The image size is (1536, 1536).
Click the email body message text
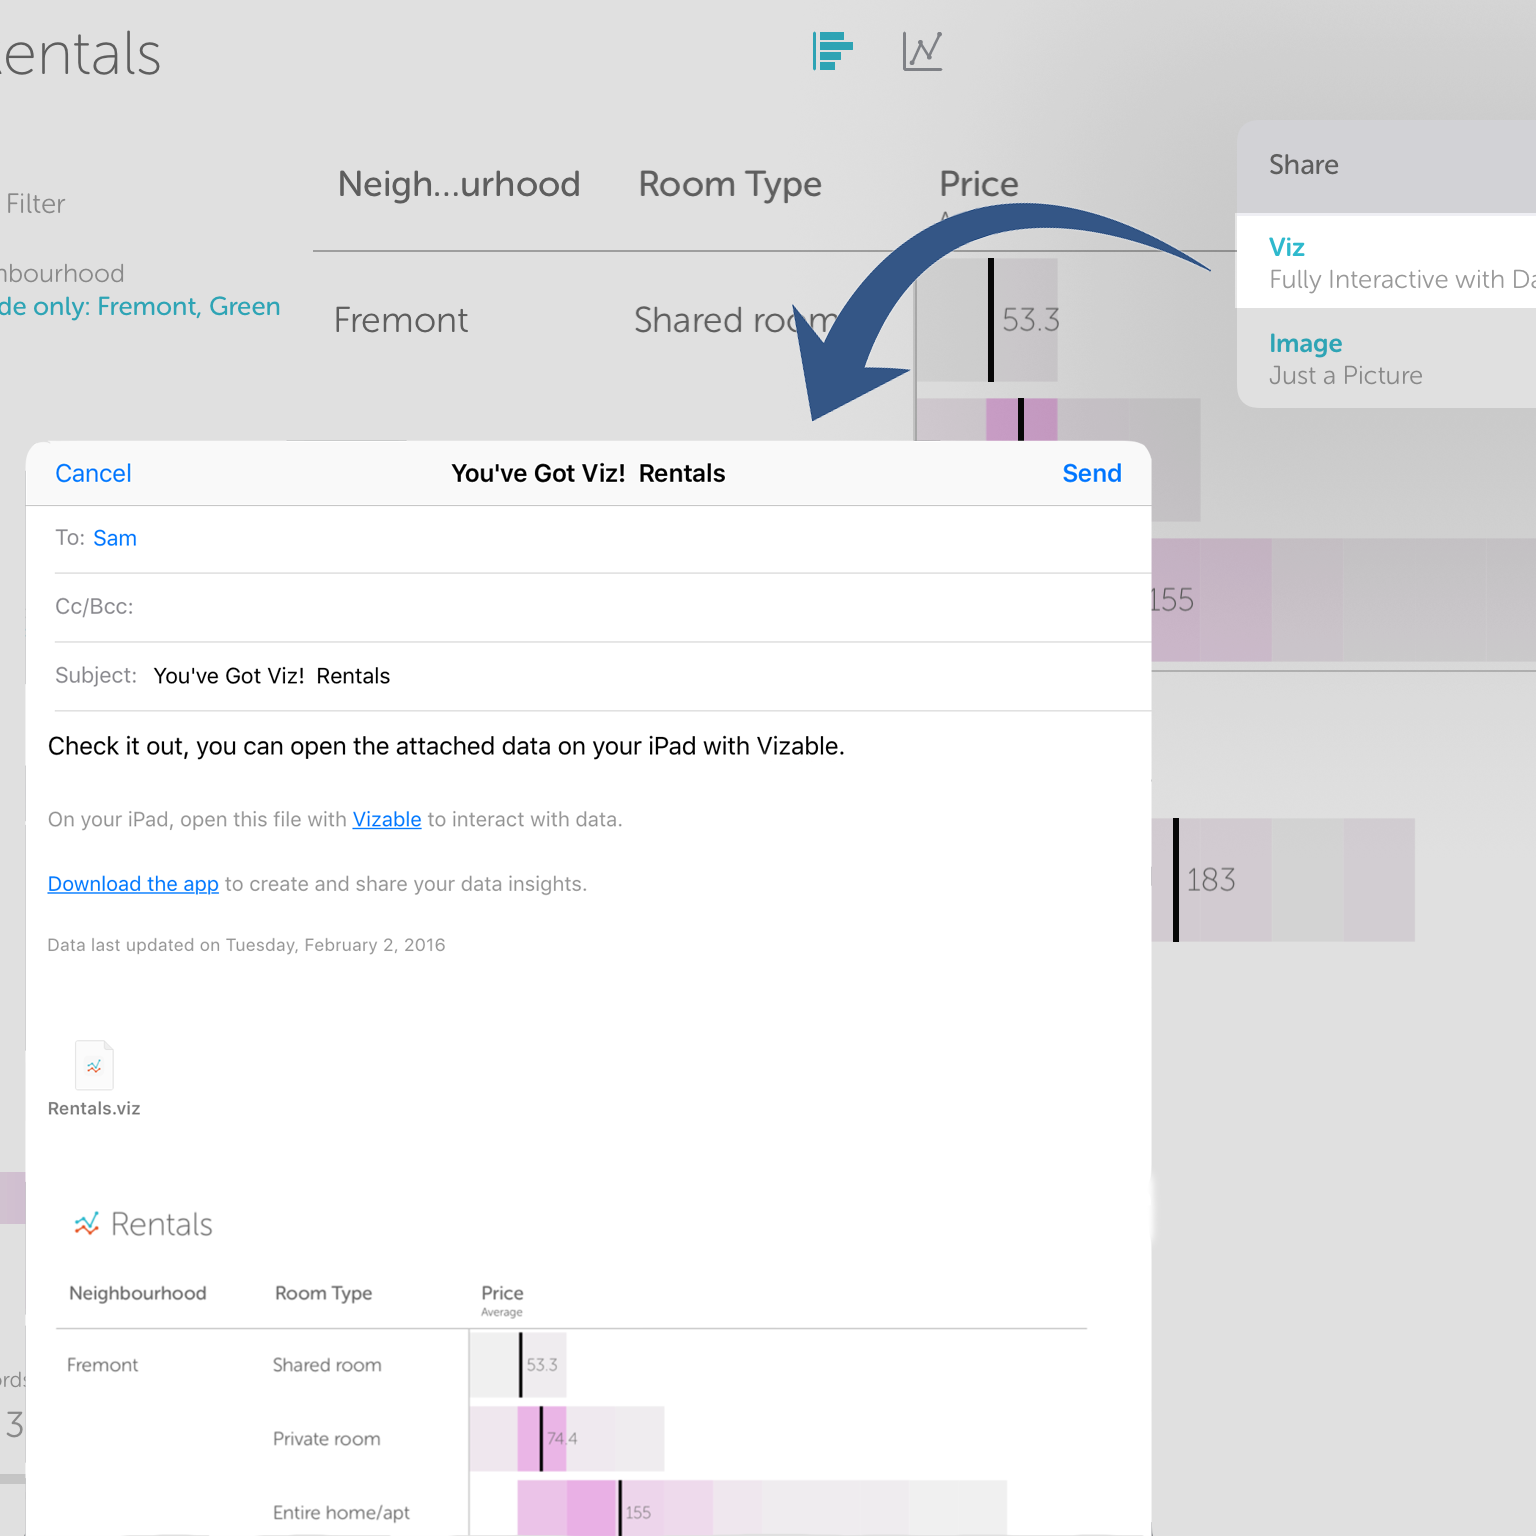click(x=446, y=746)
